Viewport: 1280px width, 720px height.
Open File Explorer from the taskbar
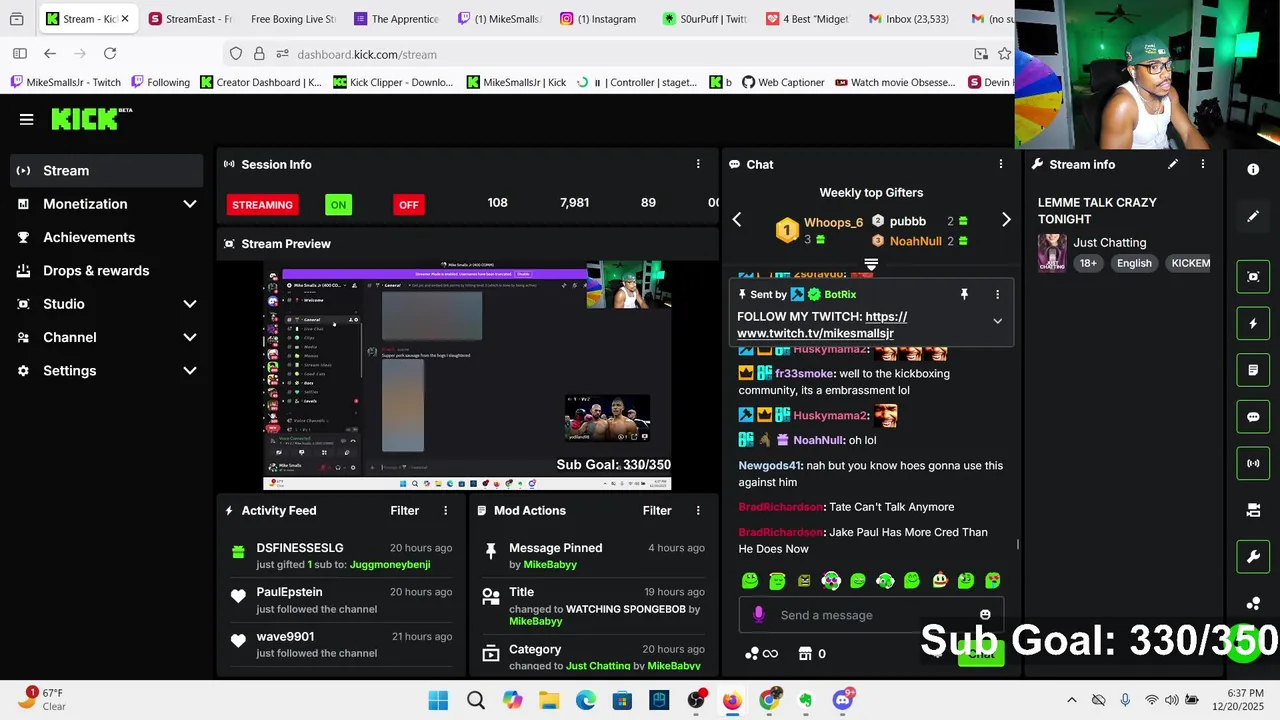(549, 700)
